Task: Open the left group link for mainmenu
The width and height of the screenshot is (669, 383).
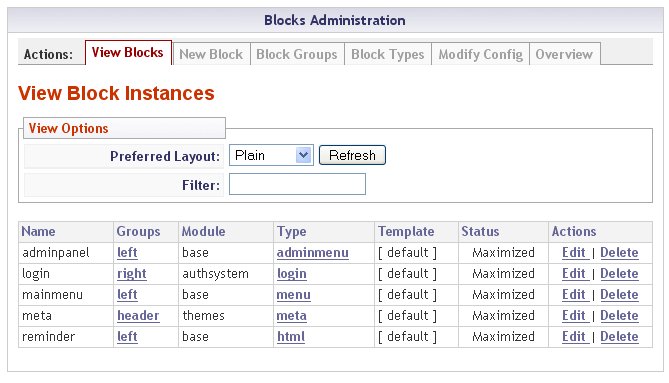Action: (127, 295)
